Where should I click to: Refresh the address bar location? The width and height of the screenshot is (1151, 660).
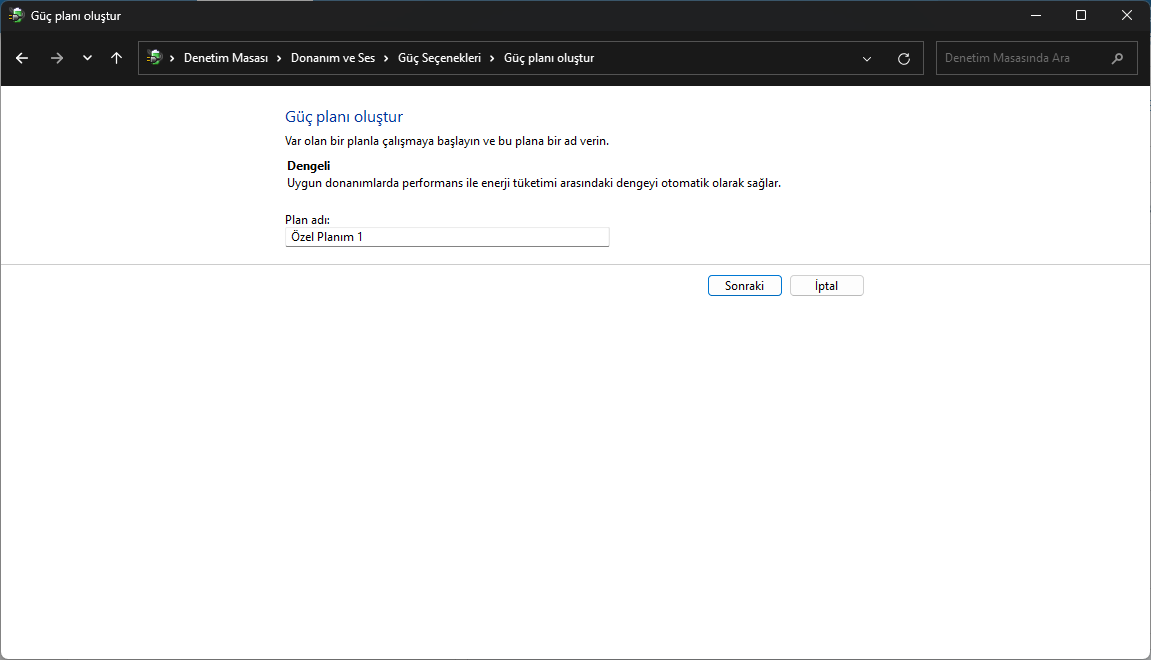(x=904, y=59)
